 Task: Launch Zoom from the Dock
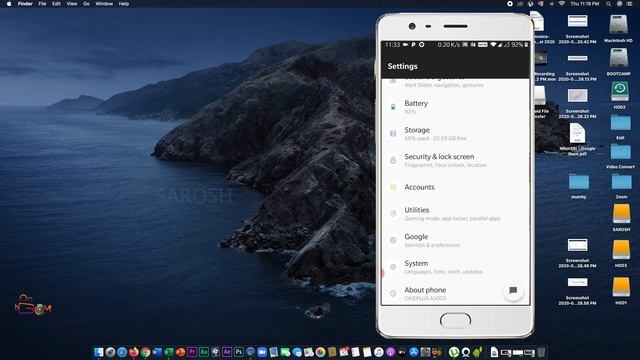[x=262, y=352]
